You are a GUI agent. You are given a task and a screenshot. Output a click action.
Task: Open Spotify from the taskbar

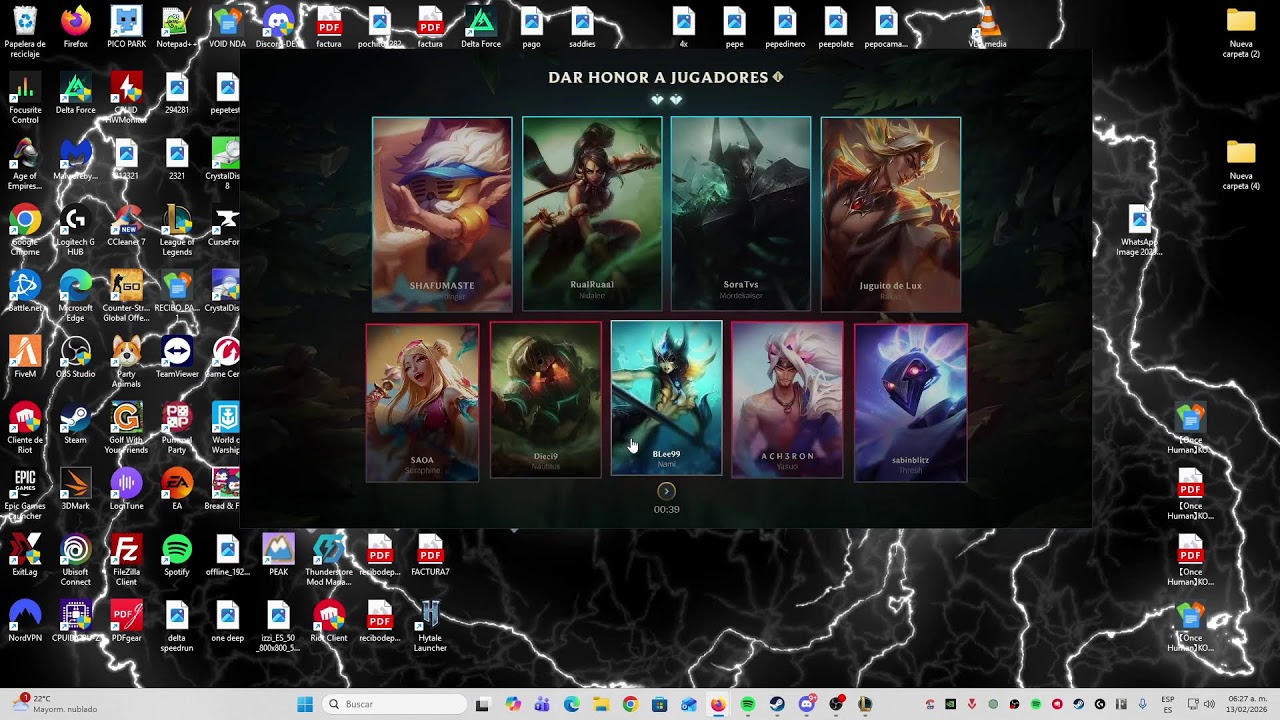748,704
